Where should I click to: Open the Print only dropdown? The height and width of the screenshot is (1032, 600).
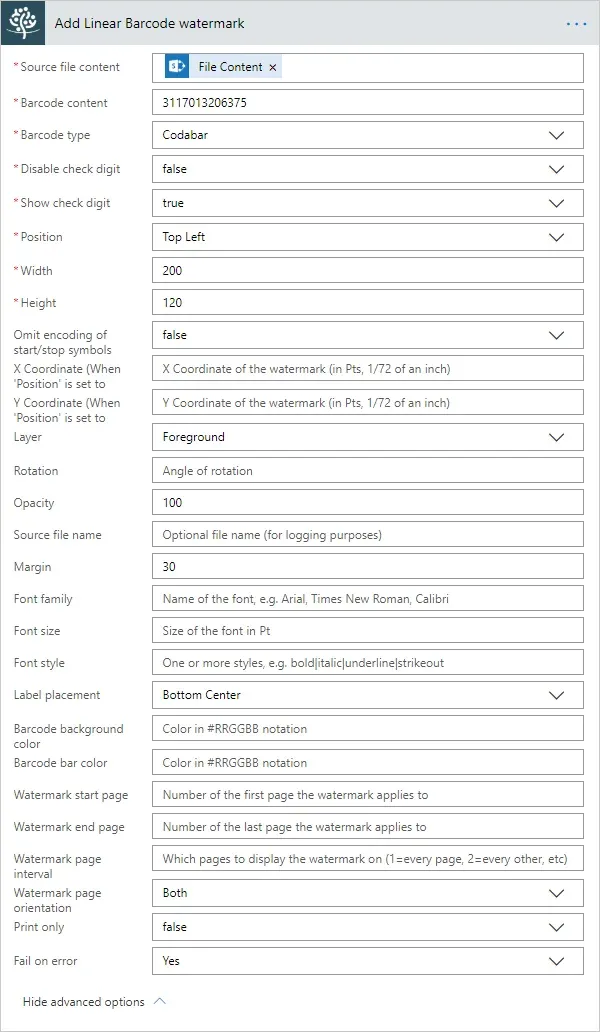point(368,927)
